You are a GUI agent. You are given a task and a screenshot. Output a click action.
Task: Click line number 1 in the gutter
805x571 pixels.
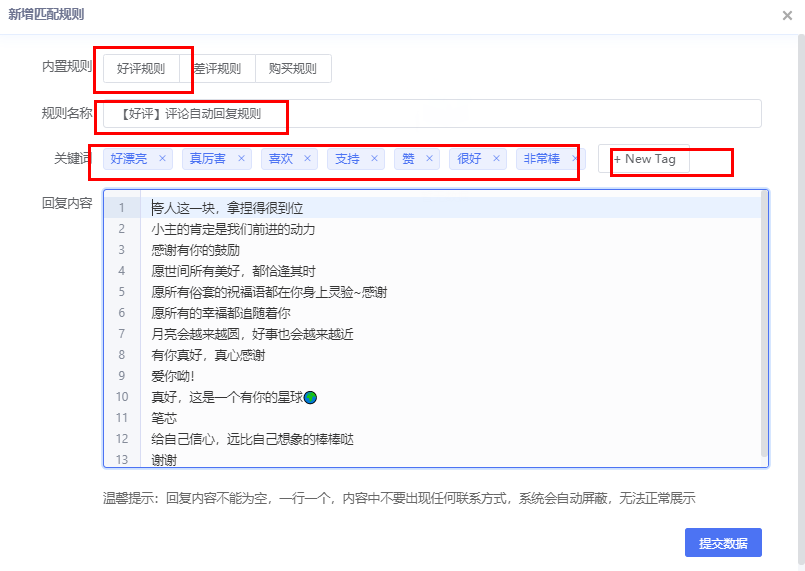click(x=122, y=208)
